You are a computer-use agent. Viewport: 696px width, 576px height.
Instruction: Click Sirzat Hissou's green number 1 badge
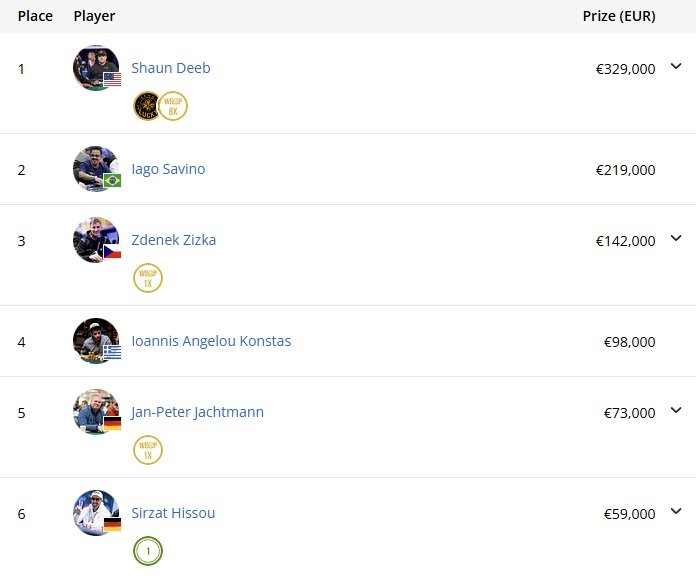pos(148,551)
